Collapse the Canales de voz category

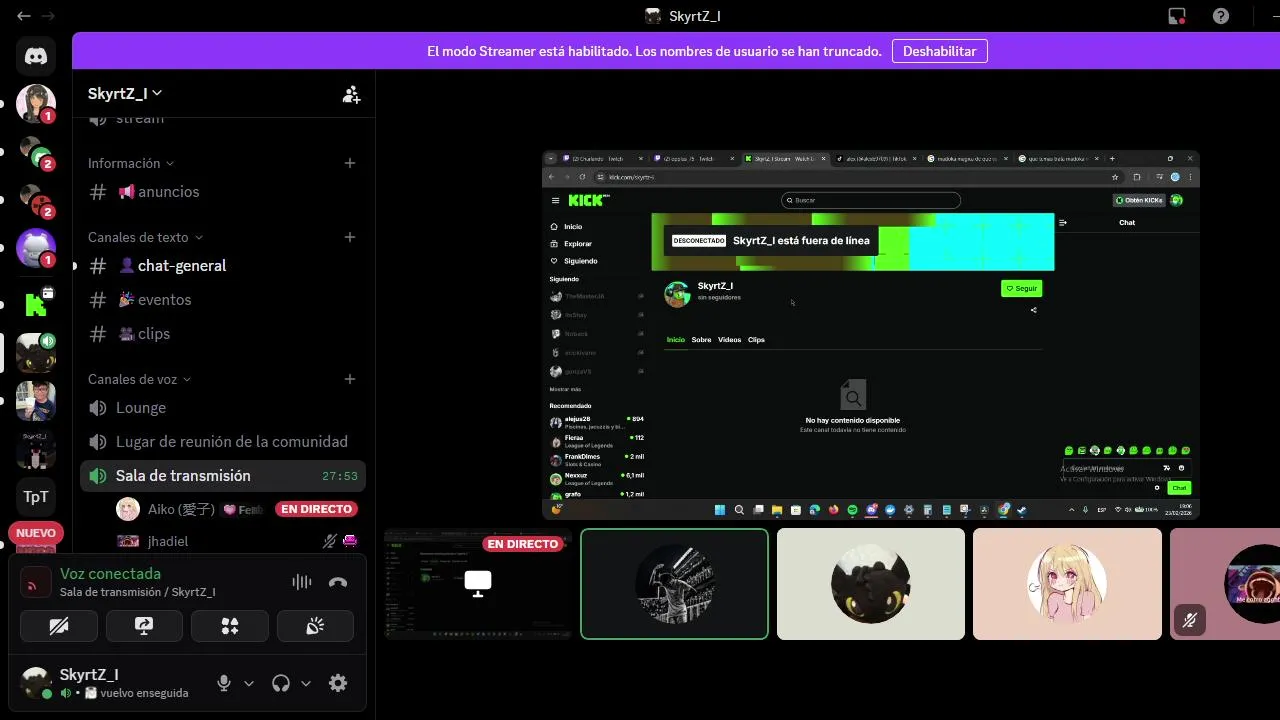(139, 379)
